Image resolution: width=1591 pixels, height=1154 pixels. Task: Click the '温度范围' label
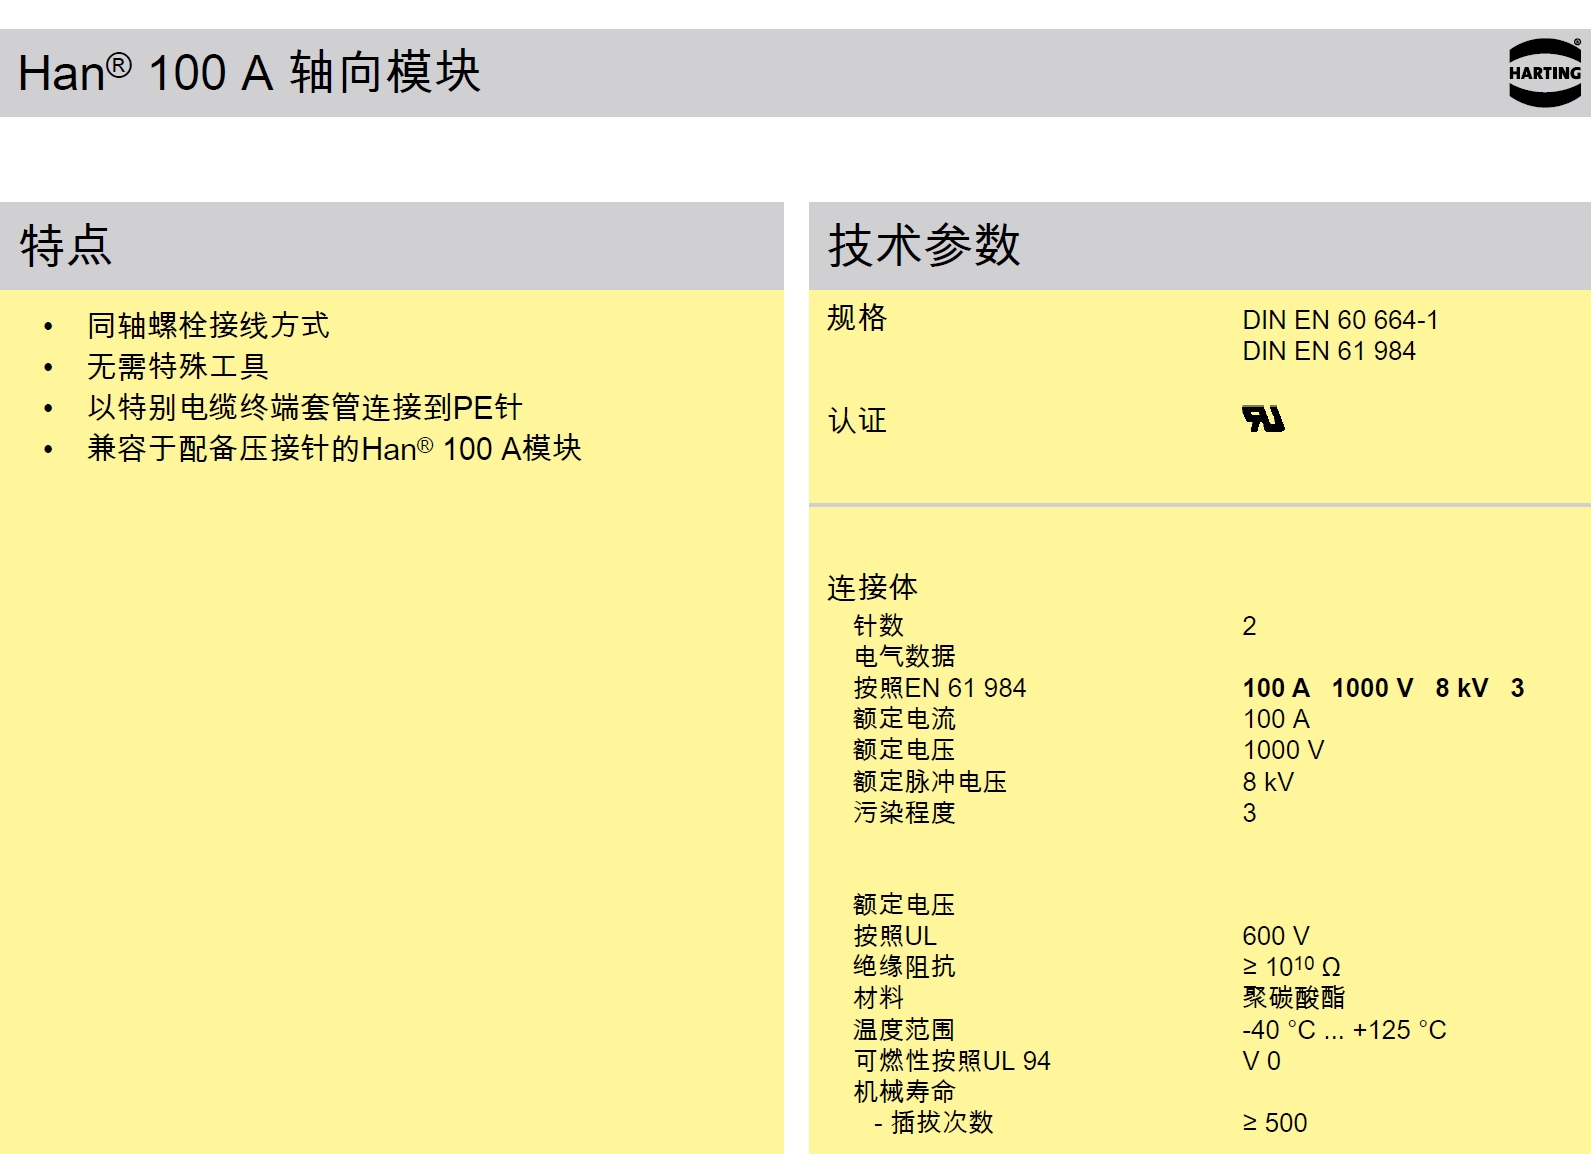coord(905,1030)
